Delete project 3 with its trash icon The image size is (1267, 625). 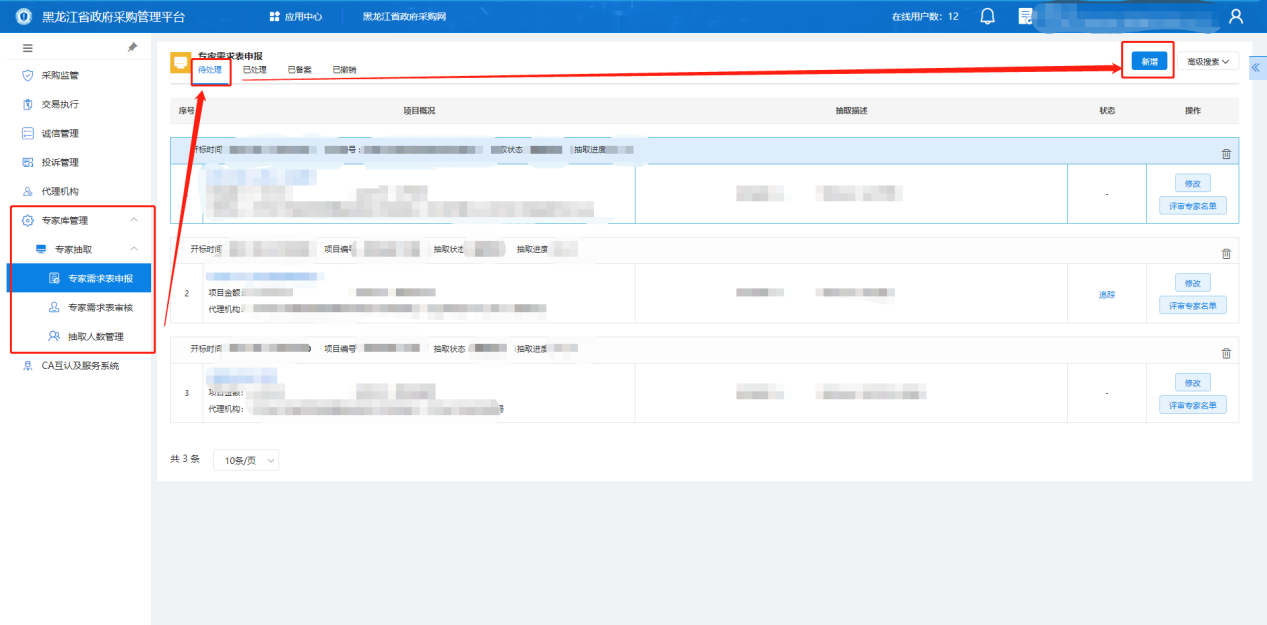1226,353
